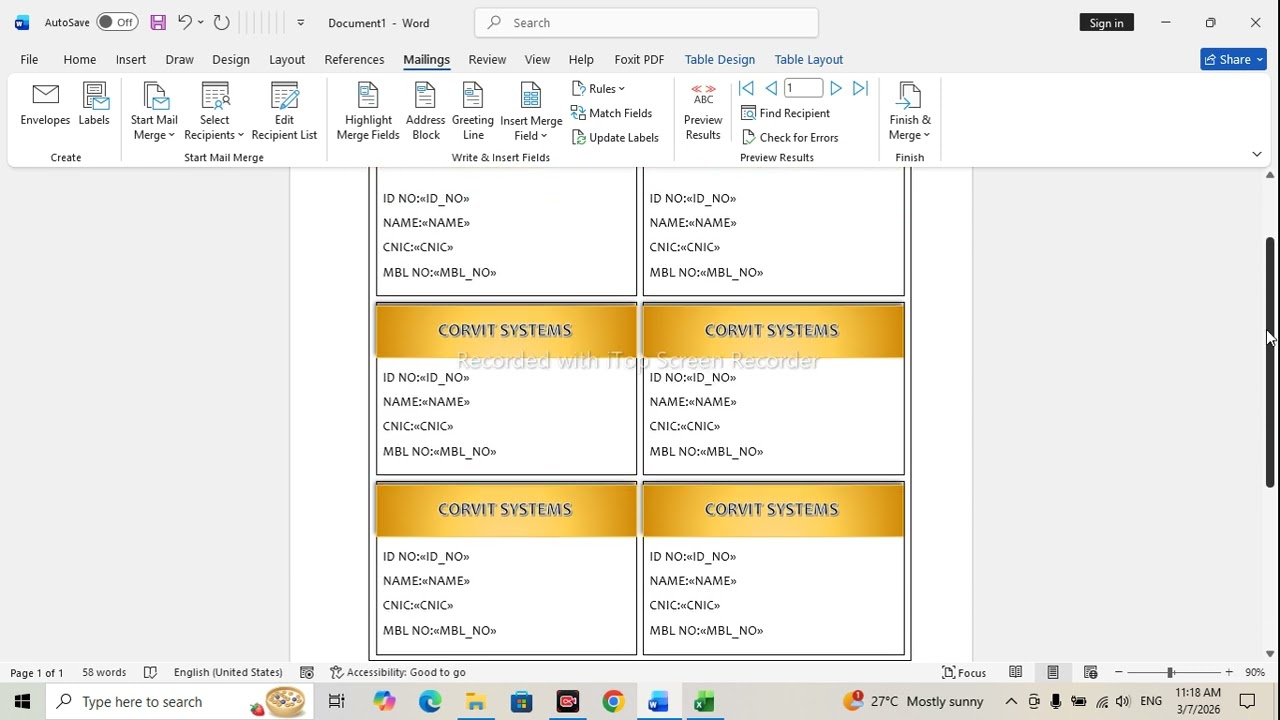Toggle Preview Results
The height and width of the screenshot is (720, 1280).
pyautogui.click(x=703, y=112)
